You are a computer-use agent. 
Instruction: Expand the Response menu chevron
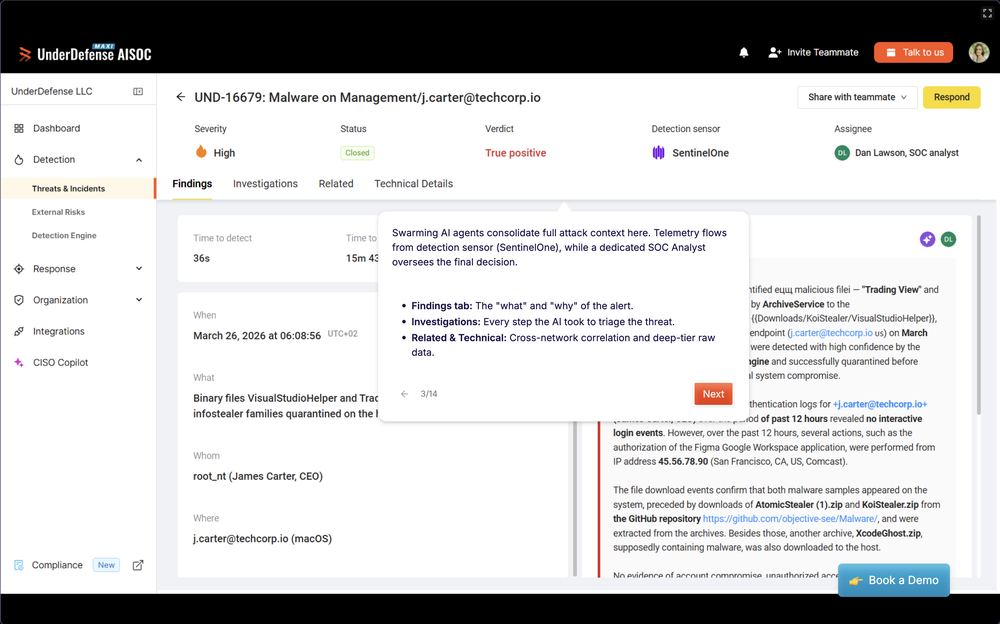139,269
